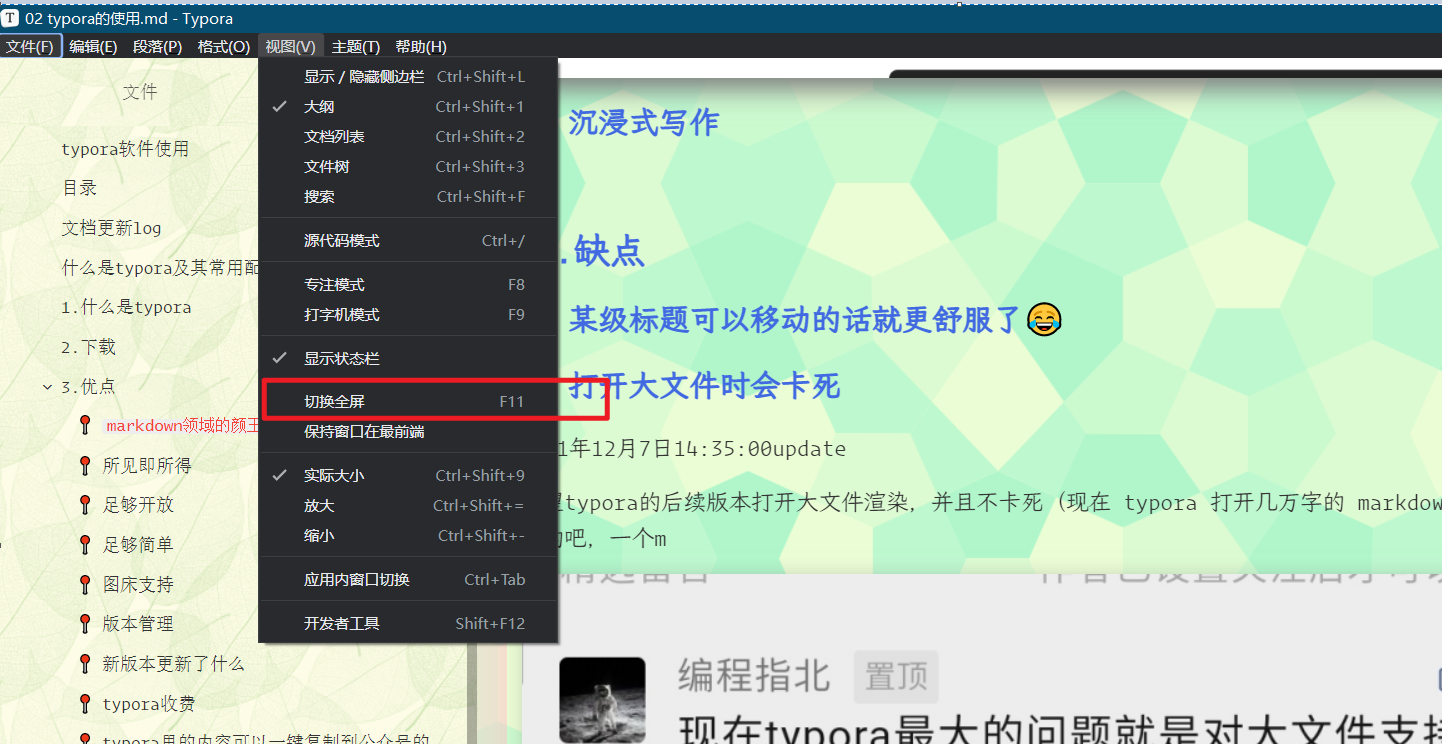Click the laughing emoji in the heading
1442x744 pixels.
pyautogui.click(x=1045, y=320)
